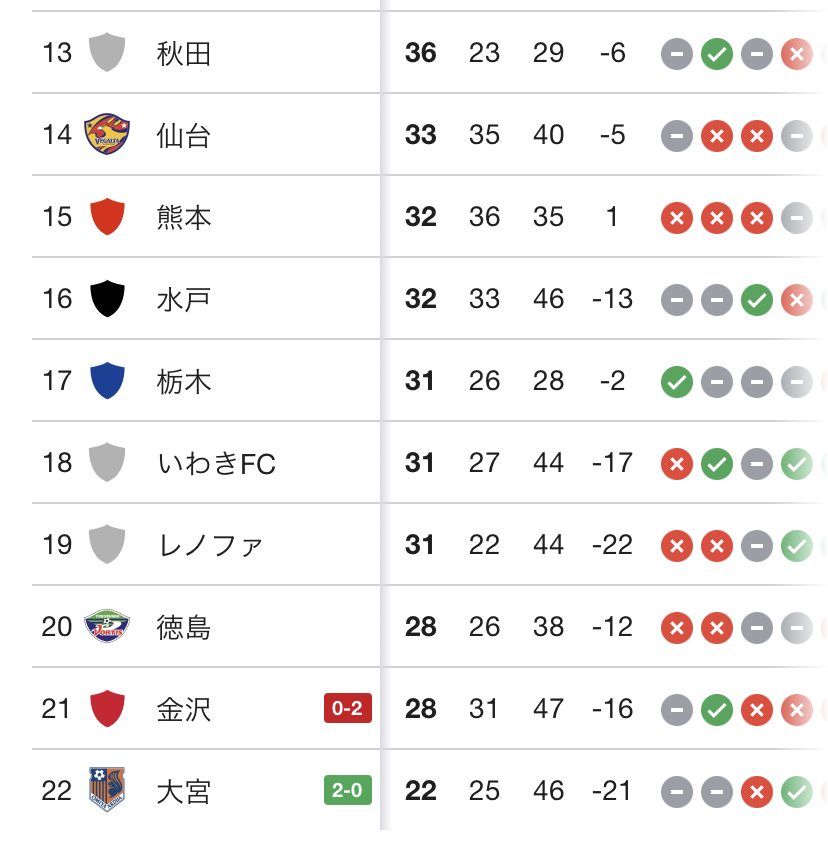Click the red loss icon in いわきFC's row
This screenshot has width=828, height=842.
(x=677, y=463)
